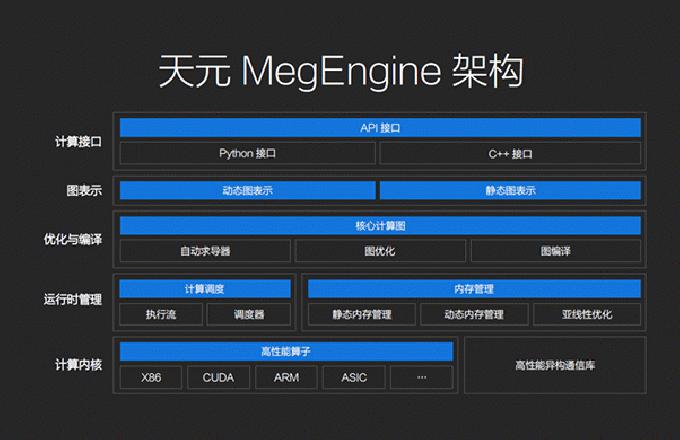680x440 pixels.
Task: Choose the 图优化 box
Action: pyautogui.click(x=379, y=252)
